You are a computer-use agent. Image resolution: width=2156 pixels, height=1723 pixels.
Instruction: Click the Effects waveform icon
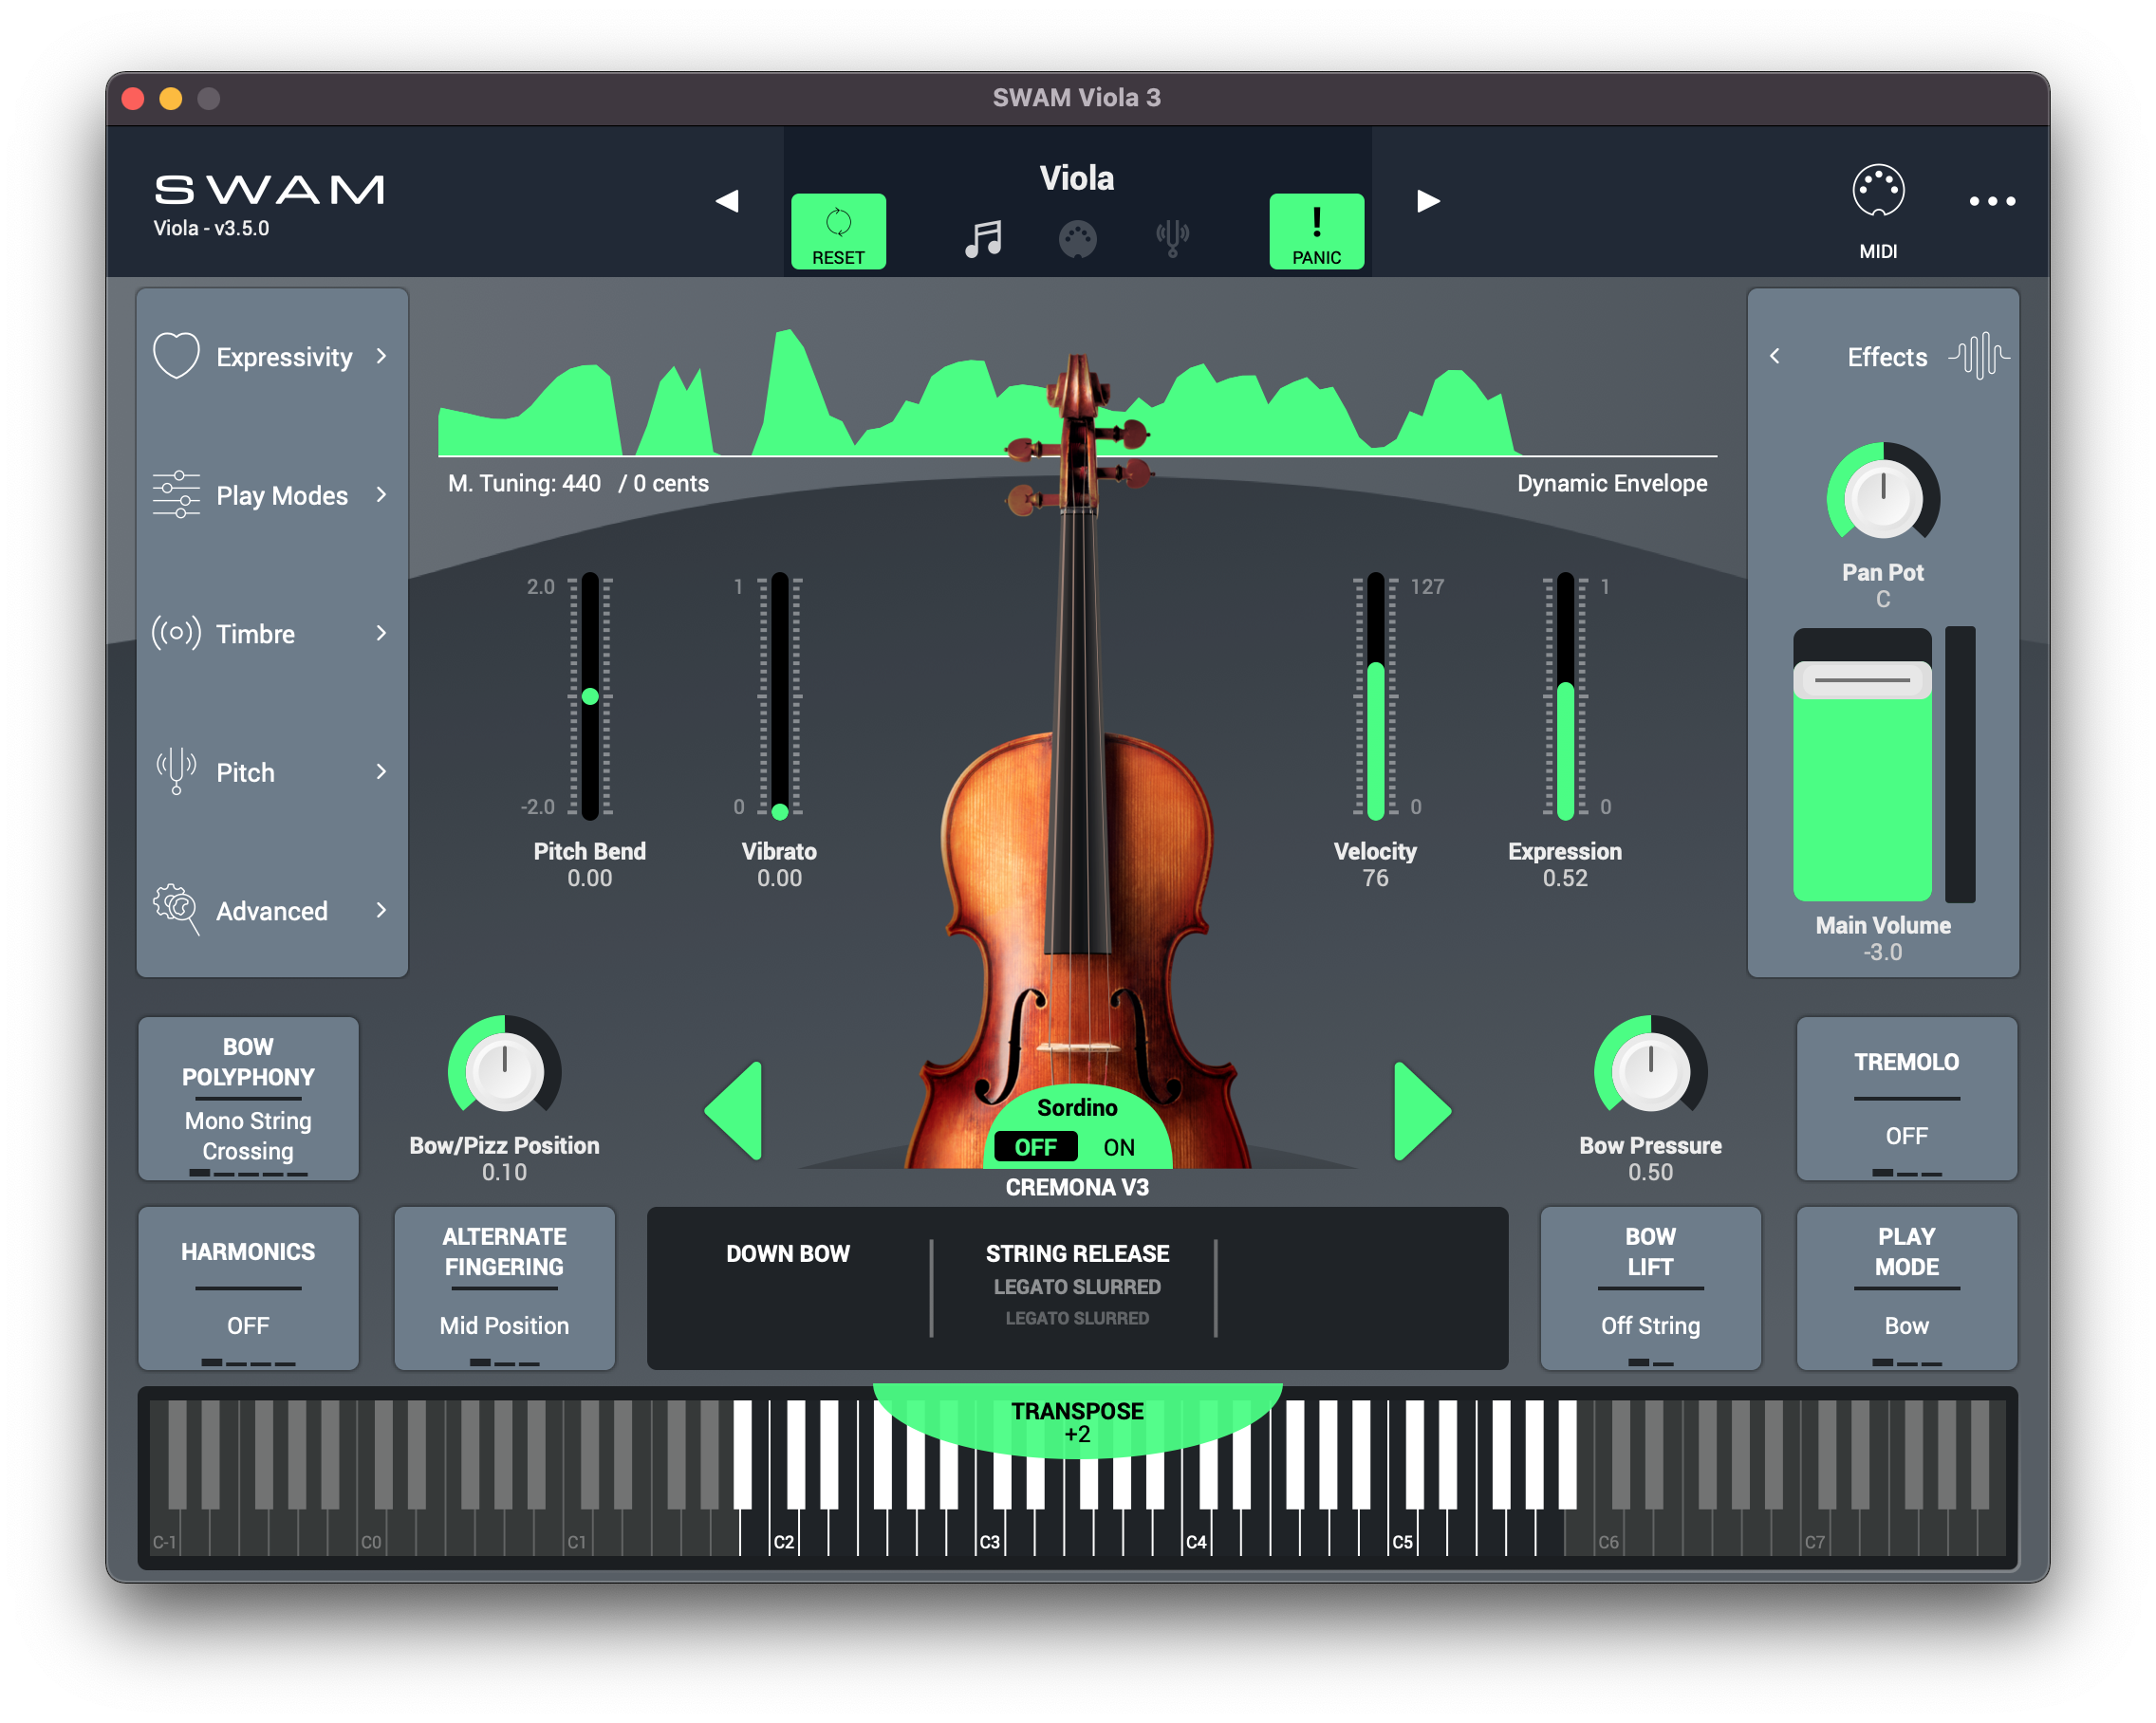(1979, 356)
